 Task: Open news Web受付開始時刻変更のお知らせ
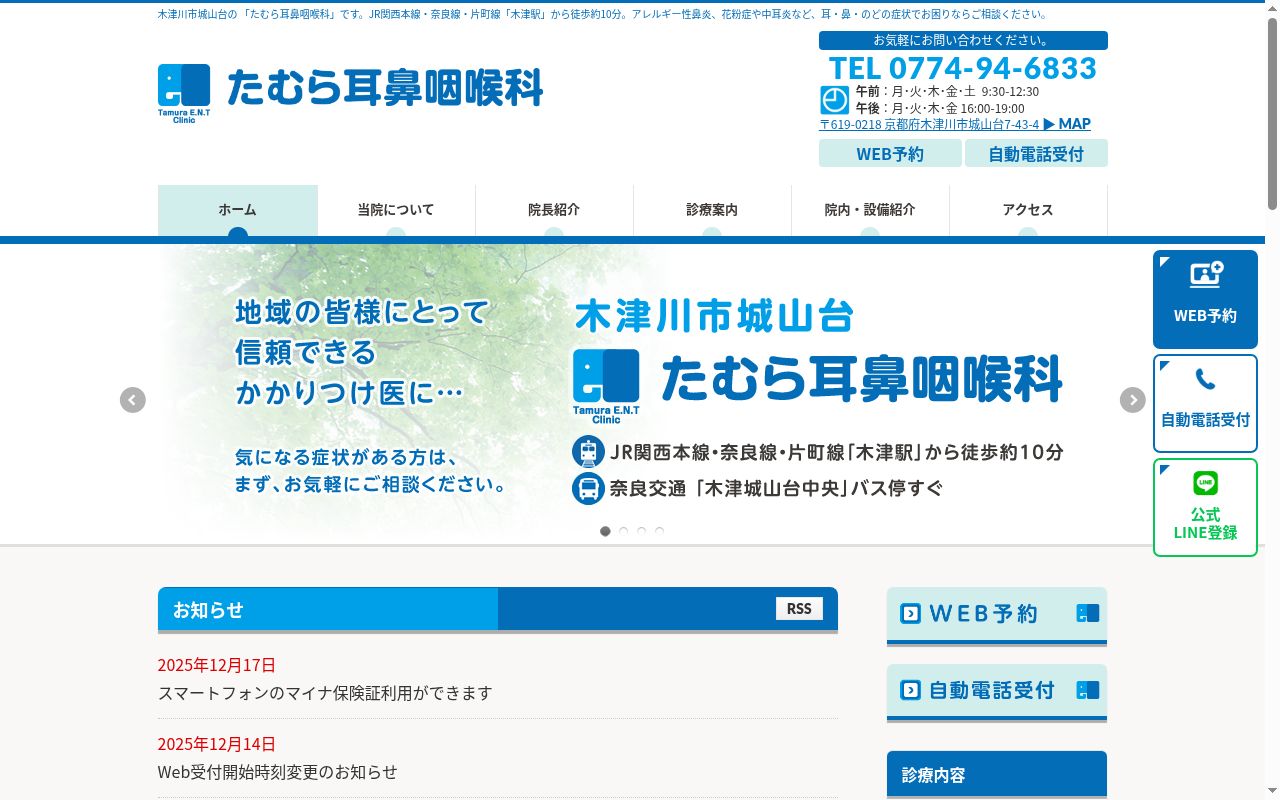click(278, 772)
